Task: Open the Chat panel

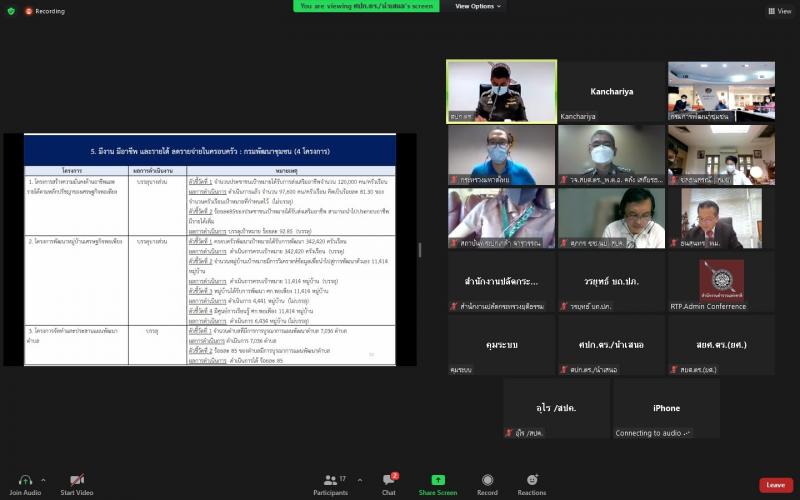Action: [389, 485]
